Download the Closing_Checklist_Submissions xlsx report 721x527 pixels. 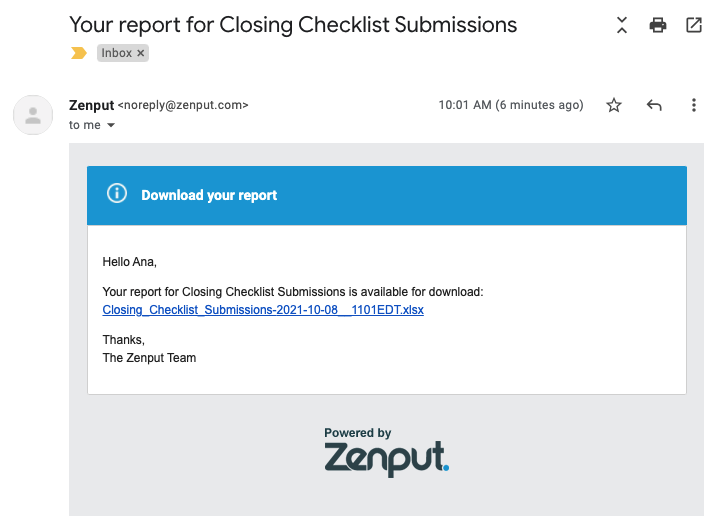[263, 310]
